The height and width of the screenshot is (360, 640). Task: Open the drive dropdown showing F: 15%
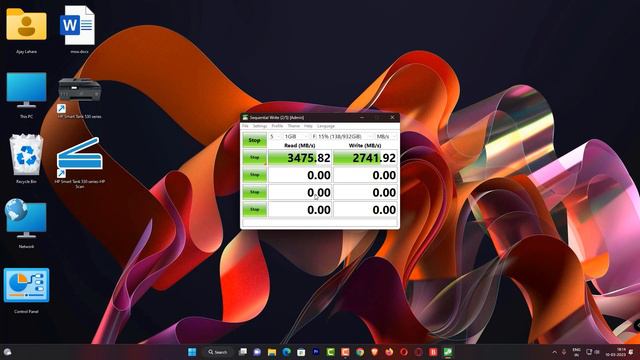(x=342, y=136)
